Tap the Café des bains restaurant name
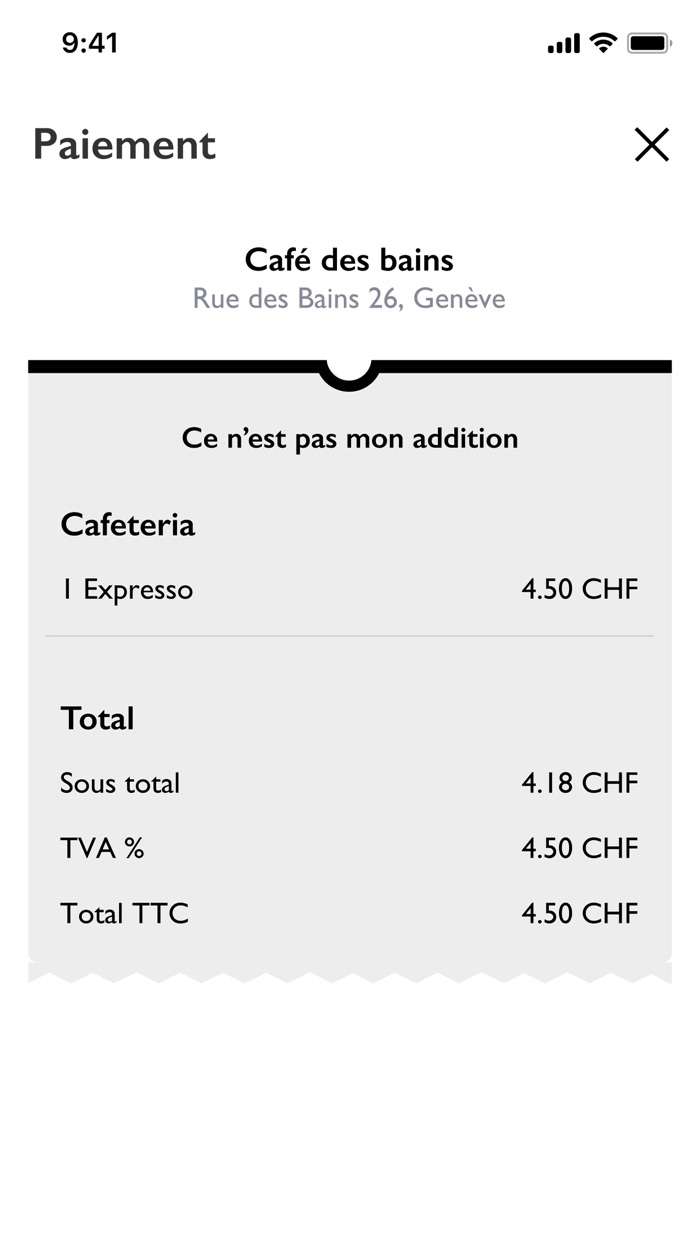This screenshot has height=1244, width=700. pyautogui.click(x=349, y=260)
